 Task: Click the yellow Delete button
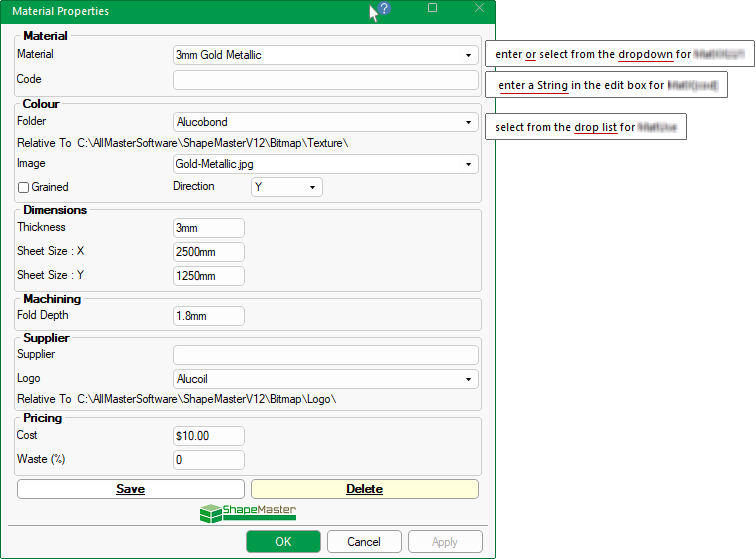[x=364, y=489]
